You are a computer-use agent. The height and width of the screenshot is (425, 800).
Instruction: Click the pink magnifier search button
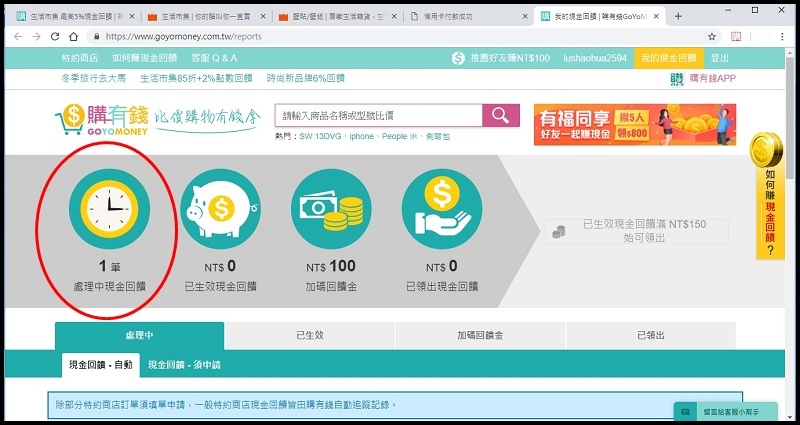click(x=500, y=116)
